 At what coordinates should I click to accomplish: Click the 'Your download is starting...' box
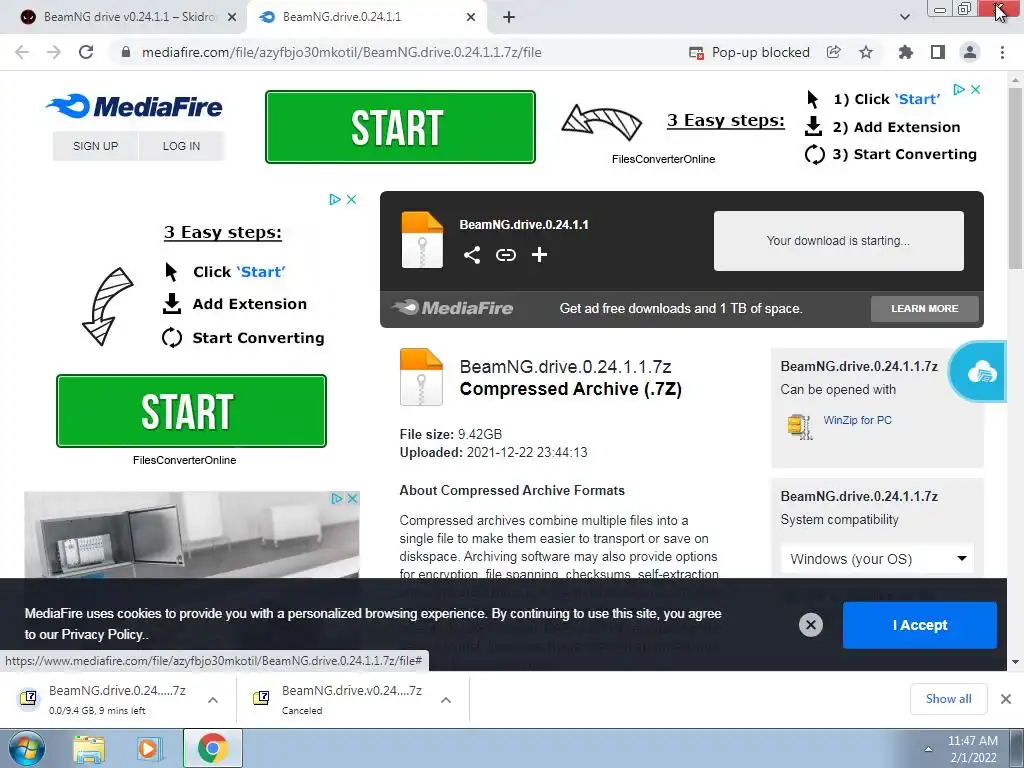click(839, 240)
